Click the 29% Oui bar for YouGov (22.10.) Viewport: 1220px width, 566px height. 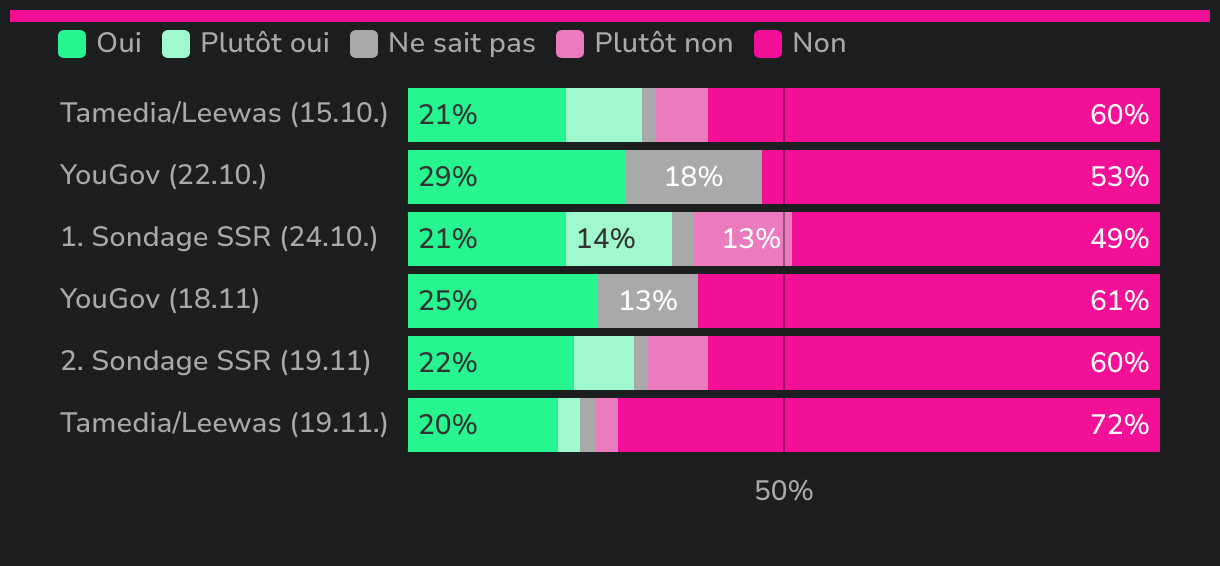(x=517, y=177)
